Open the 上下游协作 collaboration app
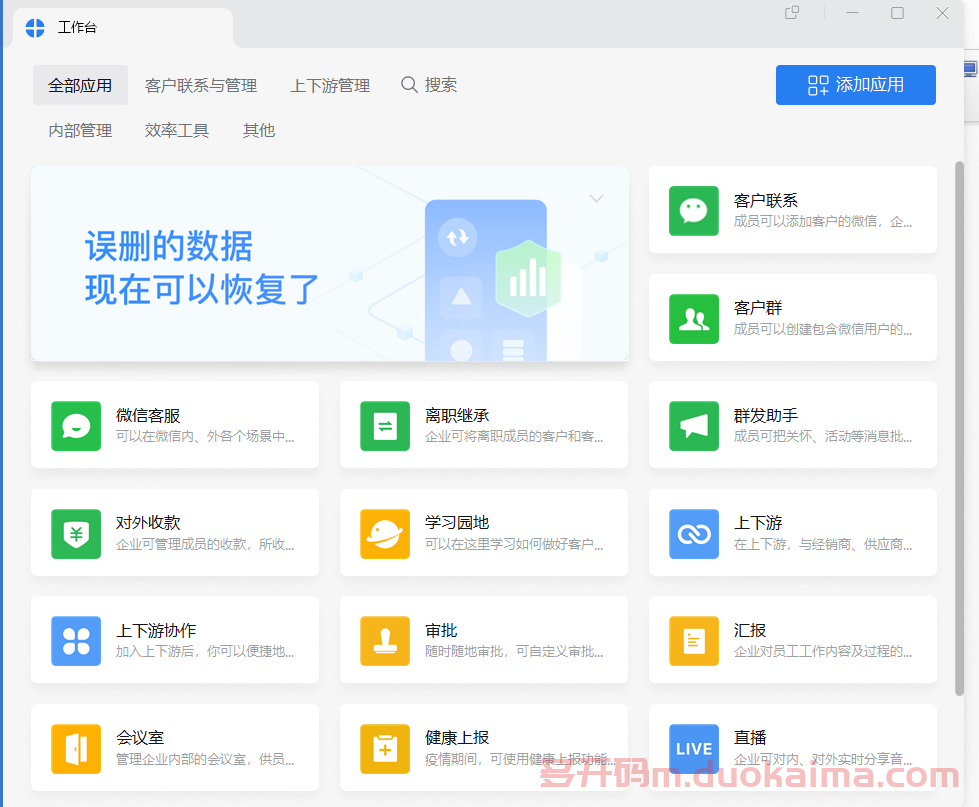 pos(175,640)
